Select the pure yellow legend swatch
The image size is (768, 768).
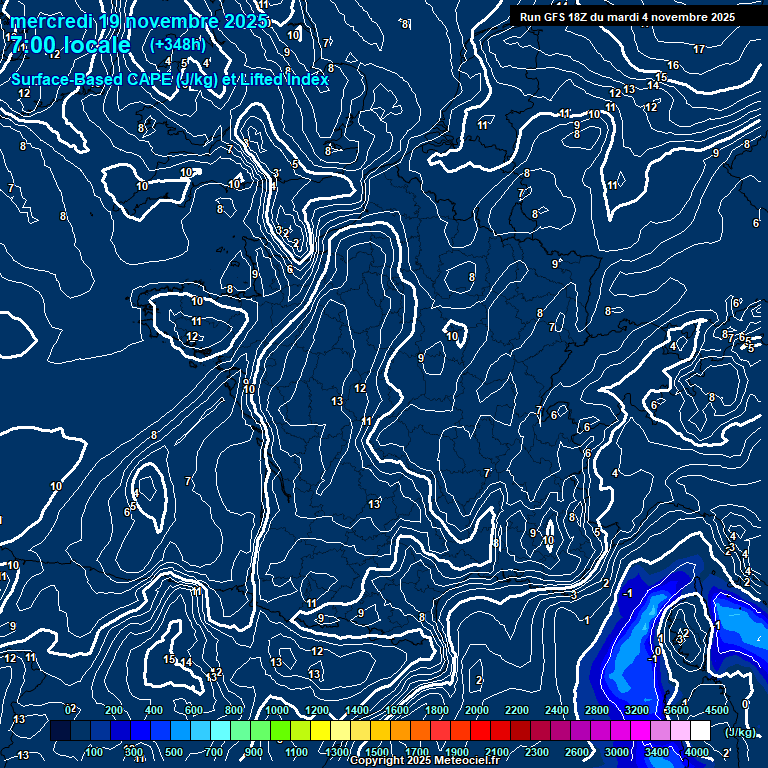(x=320, y=730)
